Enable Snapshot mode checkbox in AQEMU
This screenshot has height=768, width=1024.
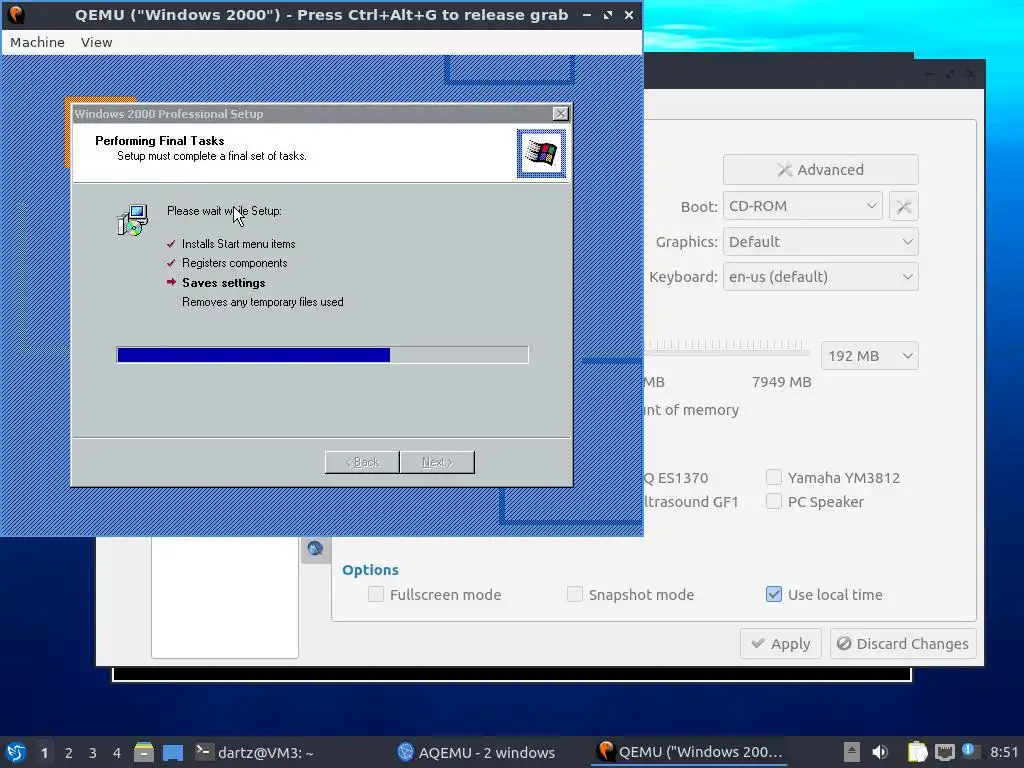coord(575,594)
